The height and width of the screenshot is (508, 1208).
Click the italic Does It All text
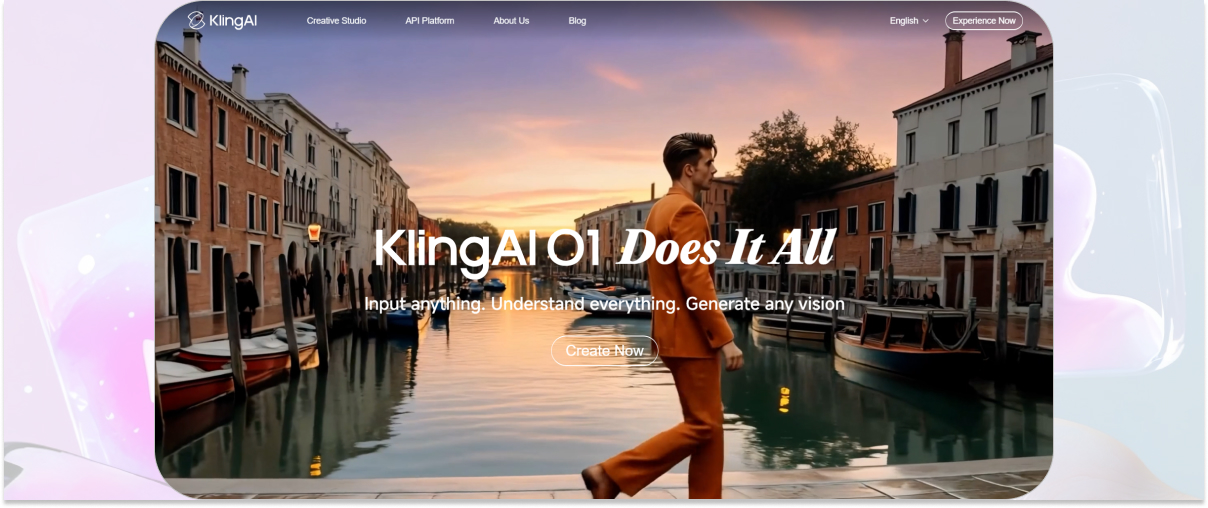pyautogui.click(x=726, y=249)
